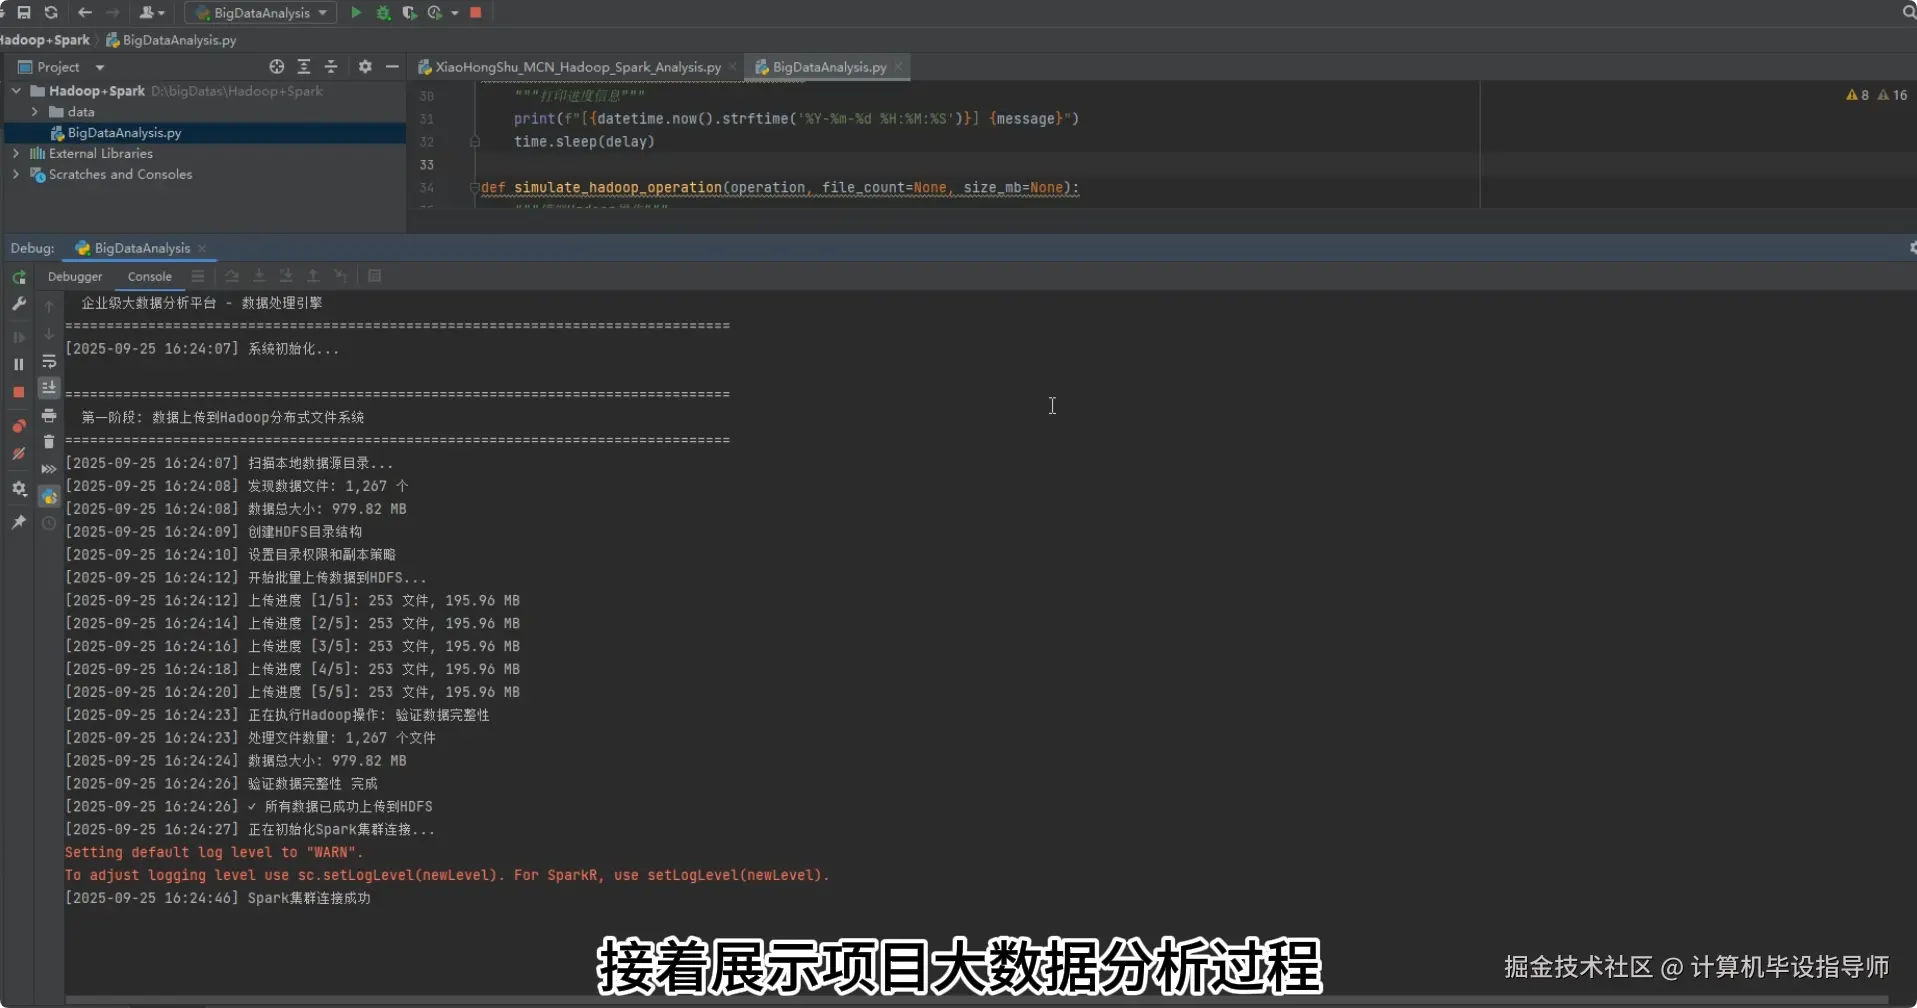
Task: Clear console with trash icon
Action: 49,442
